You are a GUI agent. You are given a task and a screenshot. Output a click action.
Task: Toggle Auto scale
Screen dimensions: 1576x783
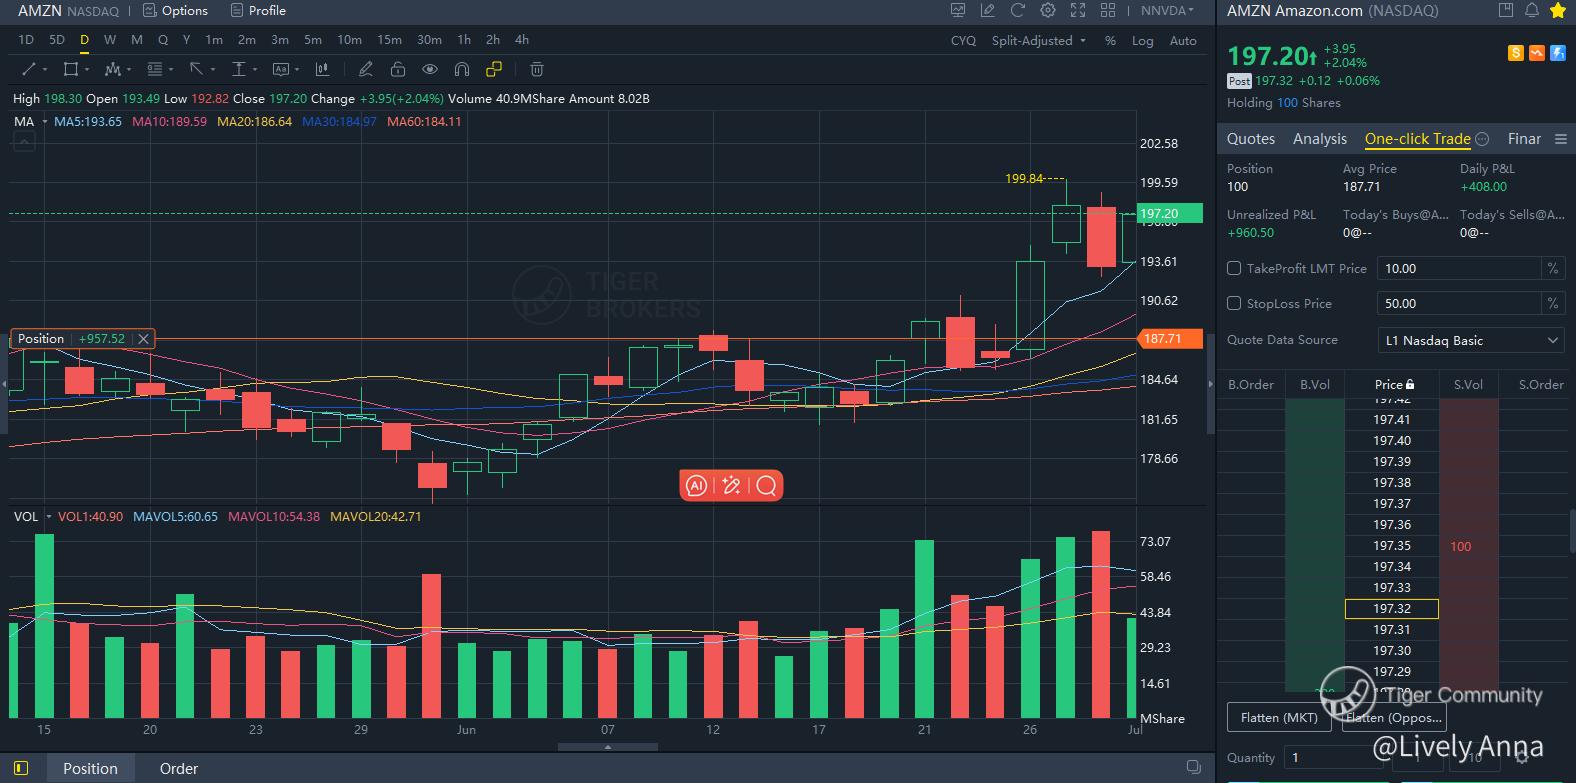[1183, 41]
